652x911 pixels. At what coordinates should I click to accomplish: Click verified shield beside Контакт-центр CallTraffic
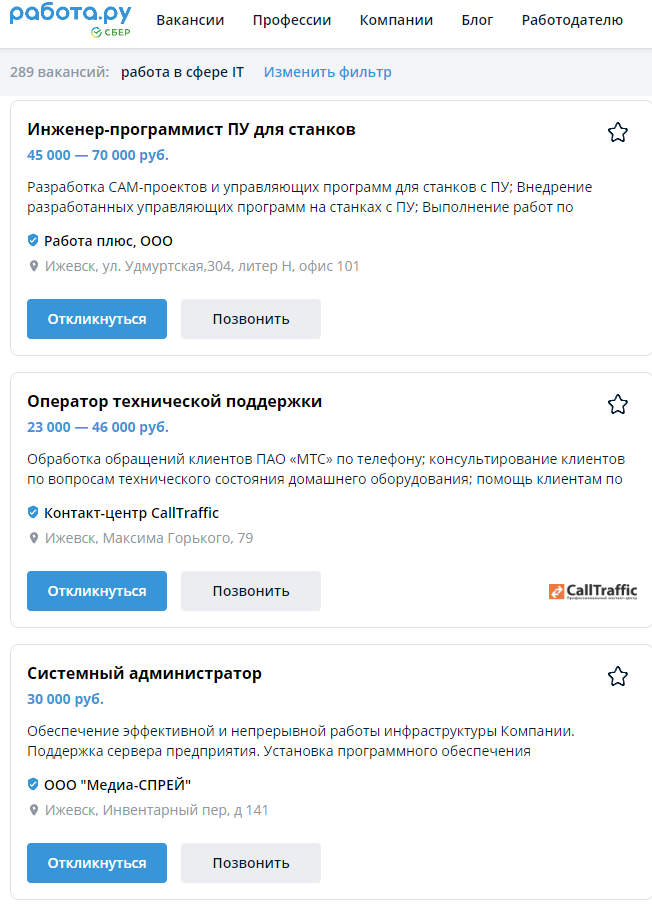coord(33,512)
